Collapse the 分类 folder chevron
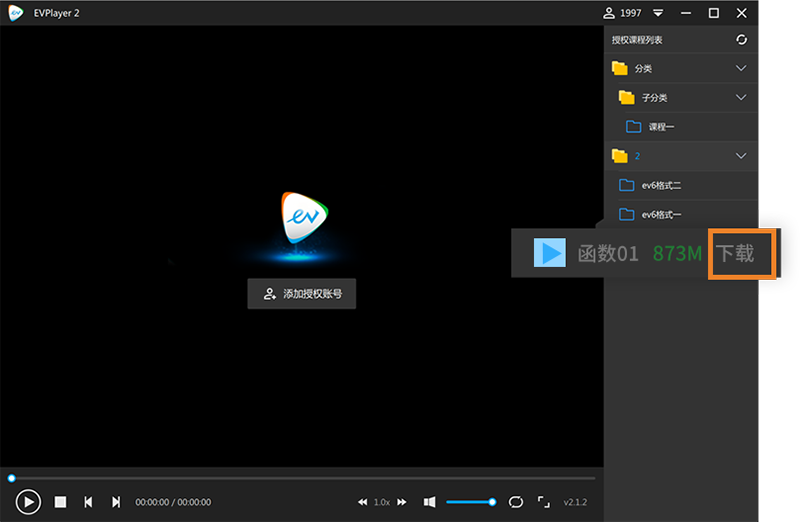The image size is (800, 522). click(741, 68)
